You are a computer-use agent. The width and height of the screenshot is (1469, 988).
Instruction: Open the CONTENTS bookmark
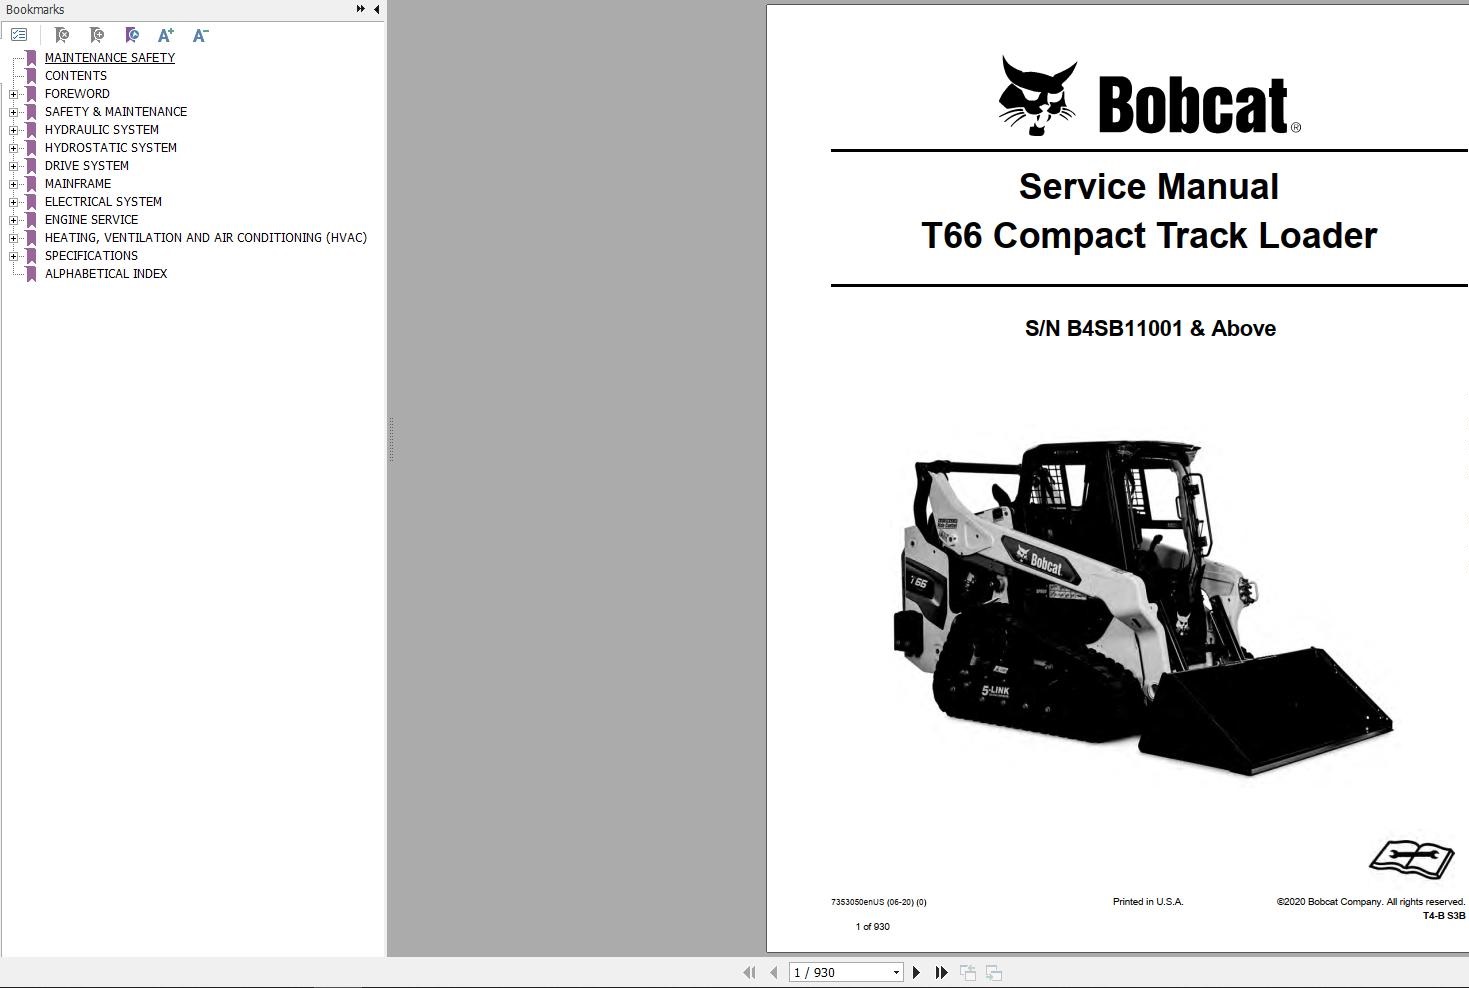76,76
